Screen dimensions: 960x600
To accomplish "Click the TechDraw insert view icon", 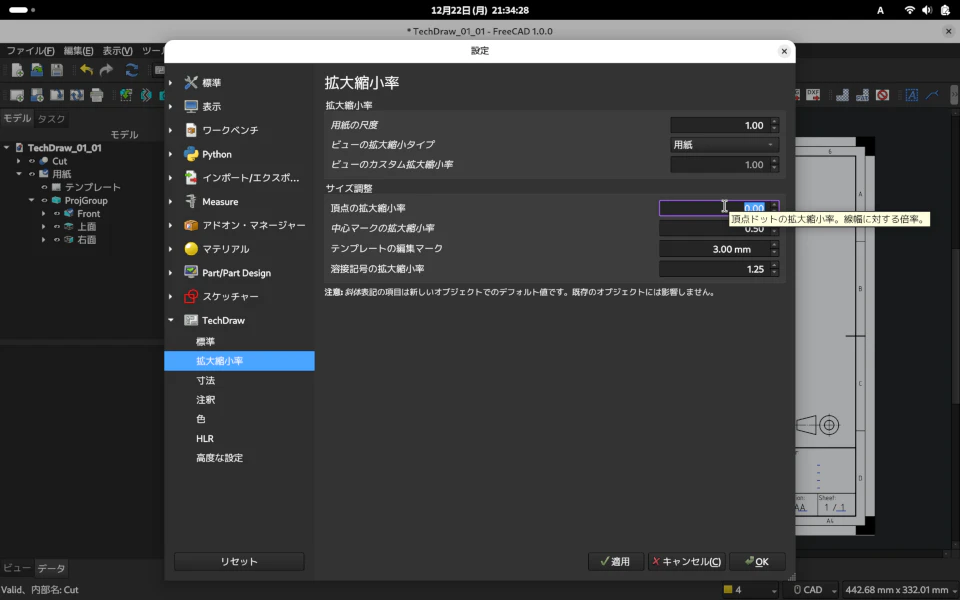I will pos(126,95).
